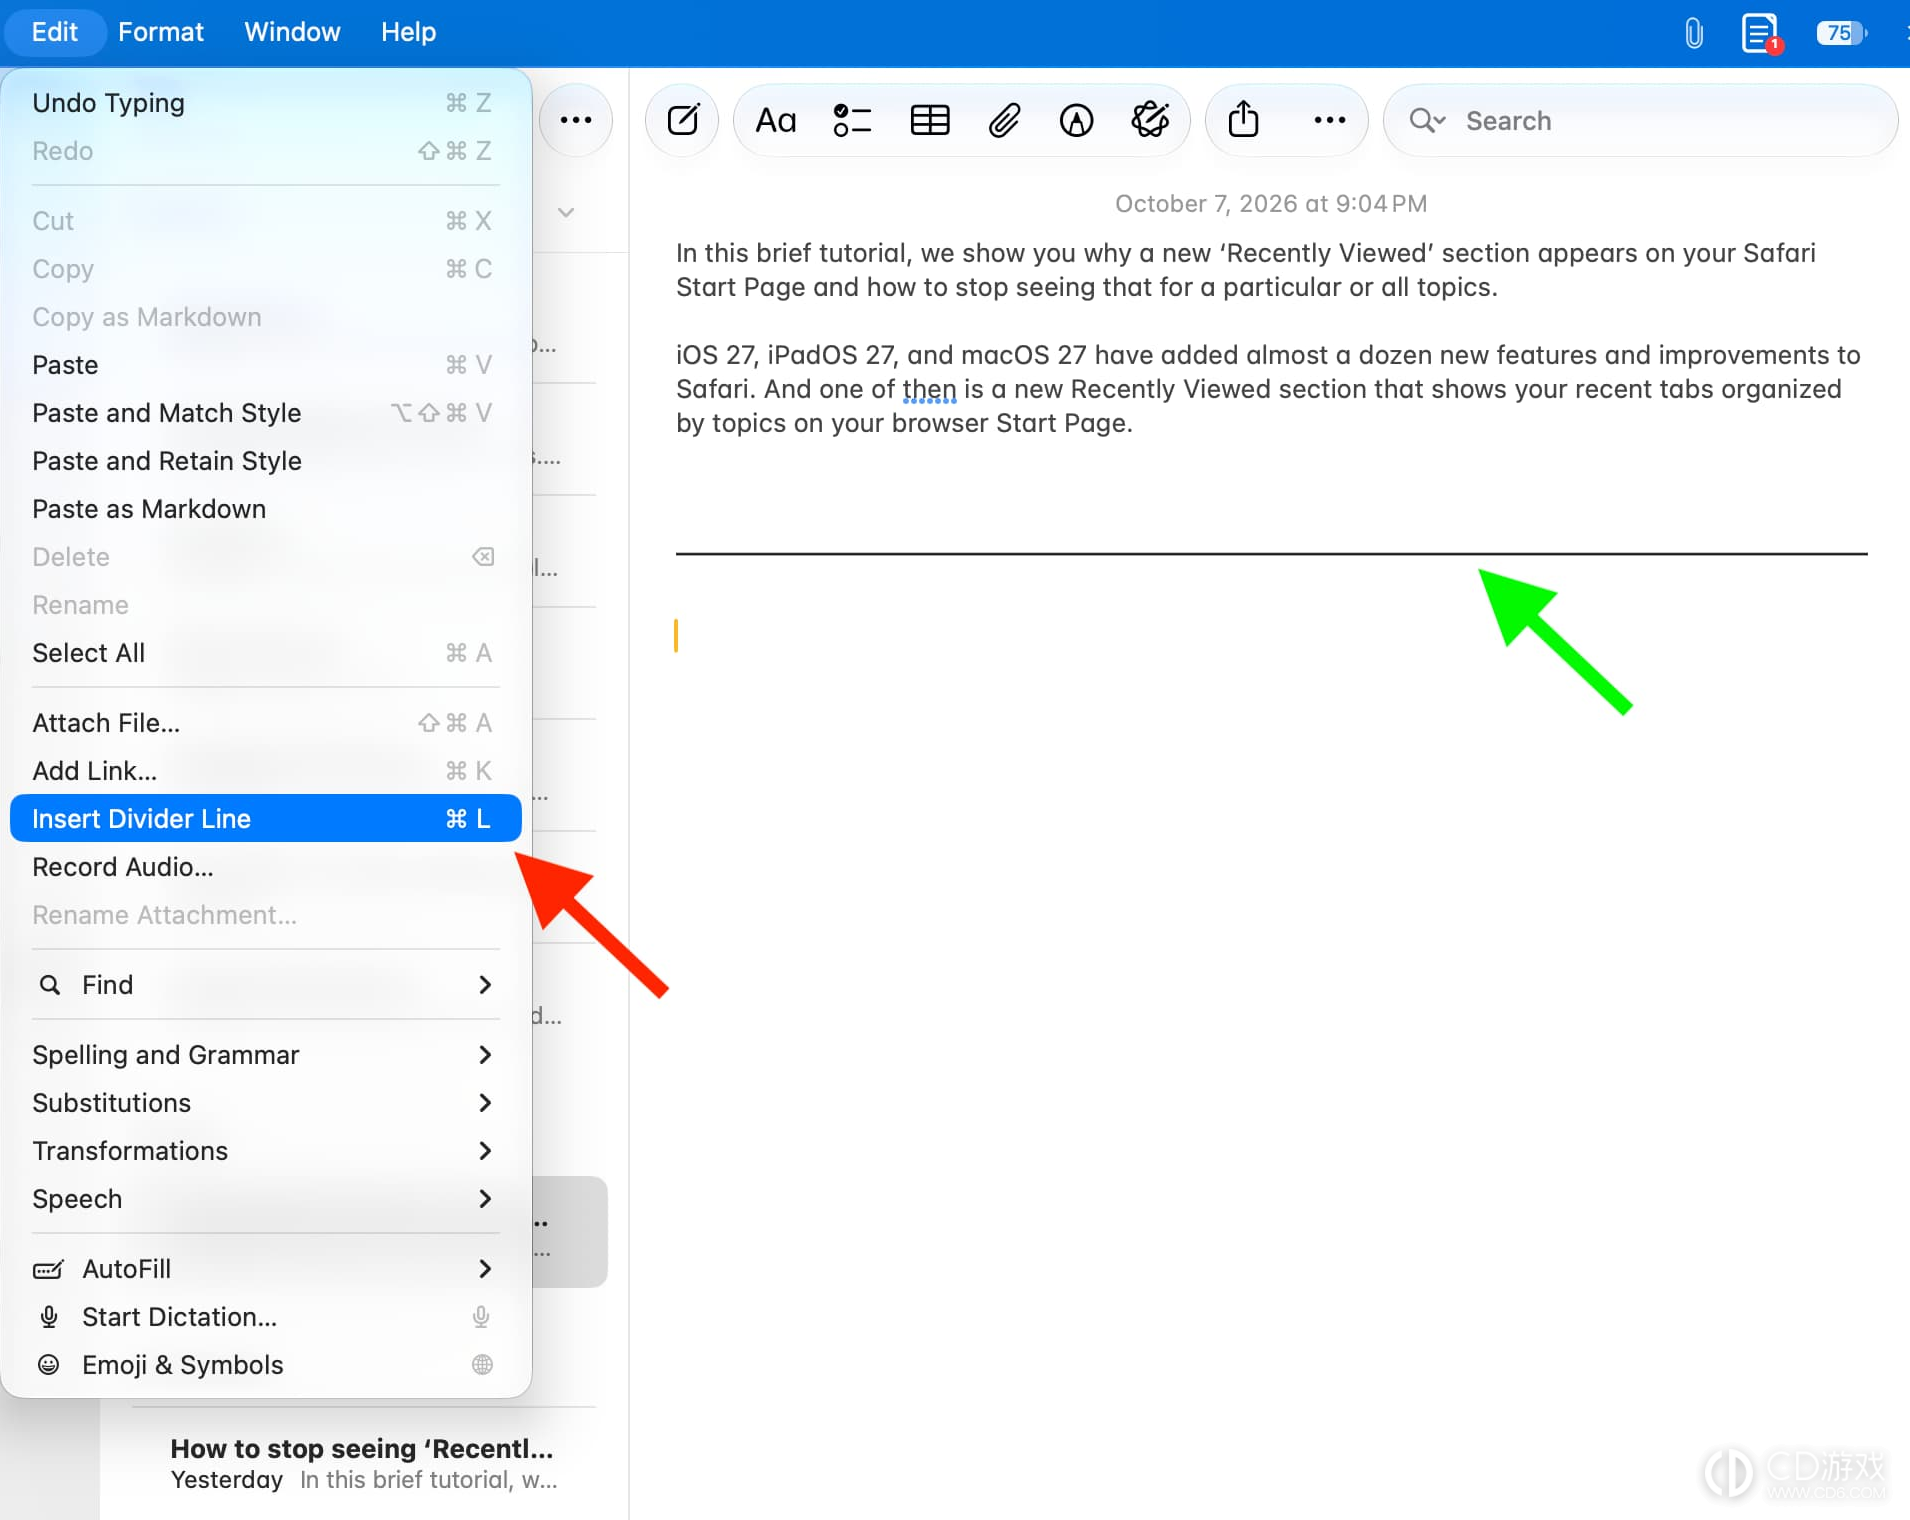Image resolution: width=1910 pixels, height=1520 pixels.
Task: Insert a checklist using the checklist icon
Action: [x=852, y=120]
